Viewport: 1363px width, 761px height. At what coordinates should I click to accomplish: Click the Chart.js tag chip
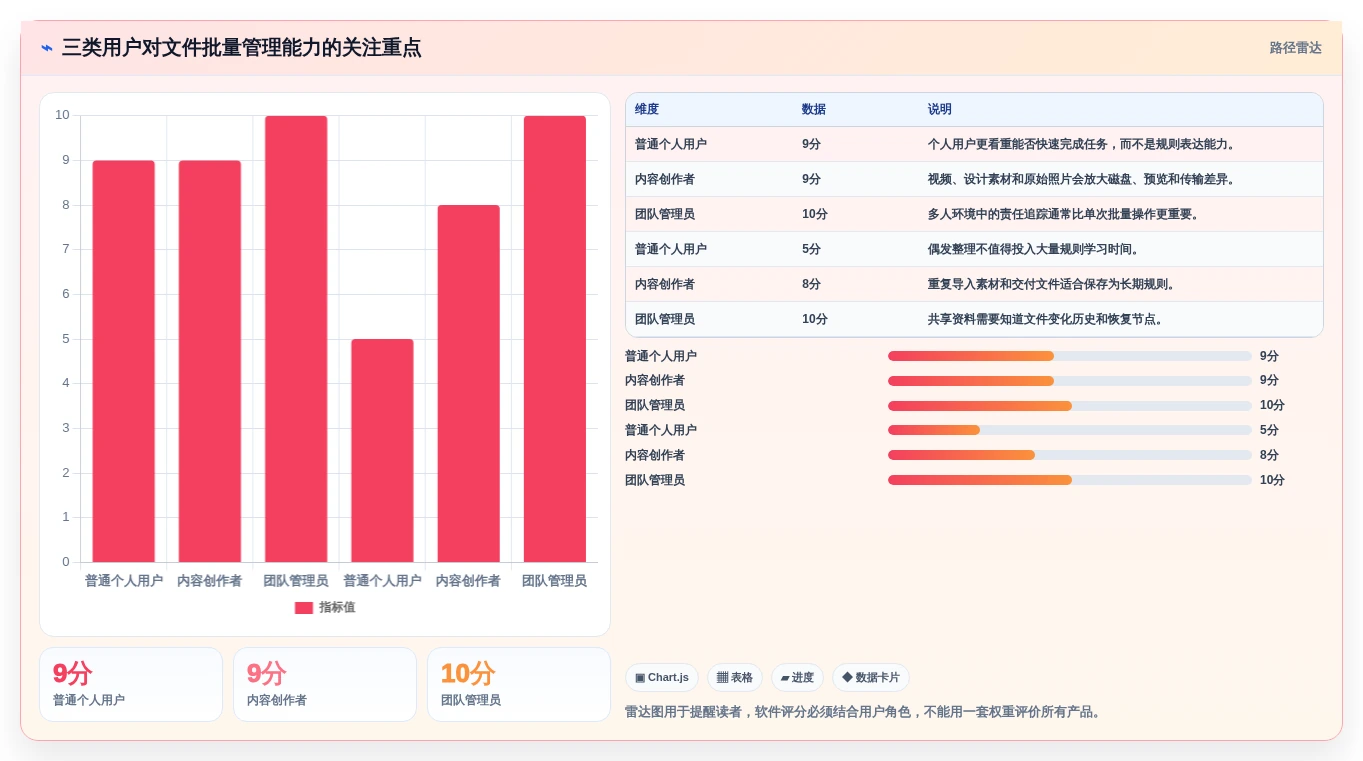662,677
